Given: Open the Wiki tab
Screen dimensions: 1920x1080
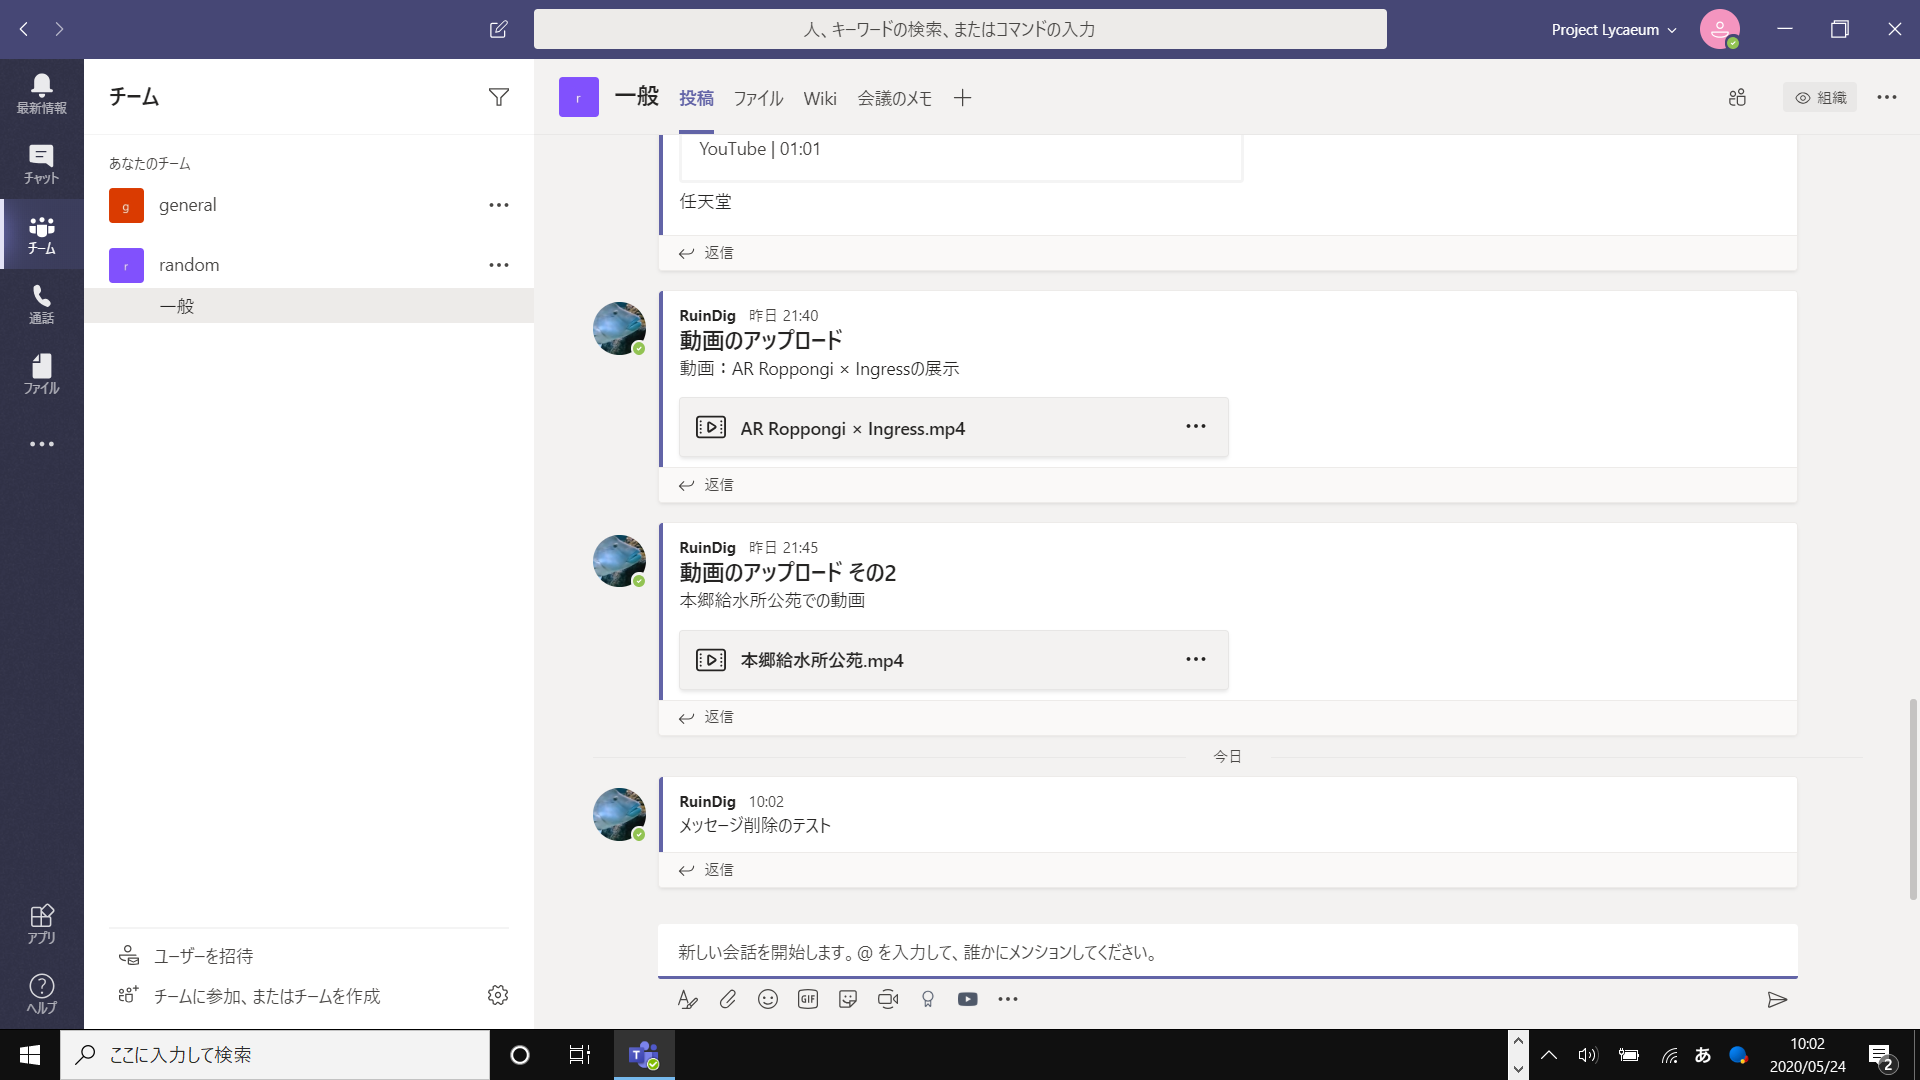Looking at the screenshot, I should pos(820,97).
